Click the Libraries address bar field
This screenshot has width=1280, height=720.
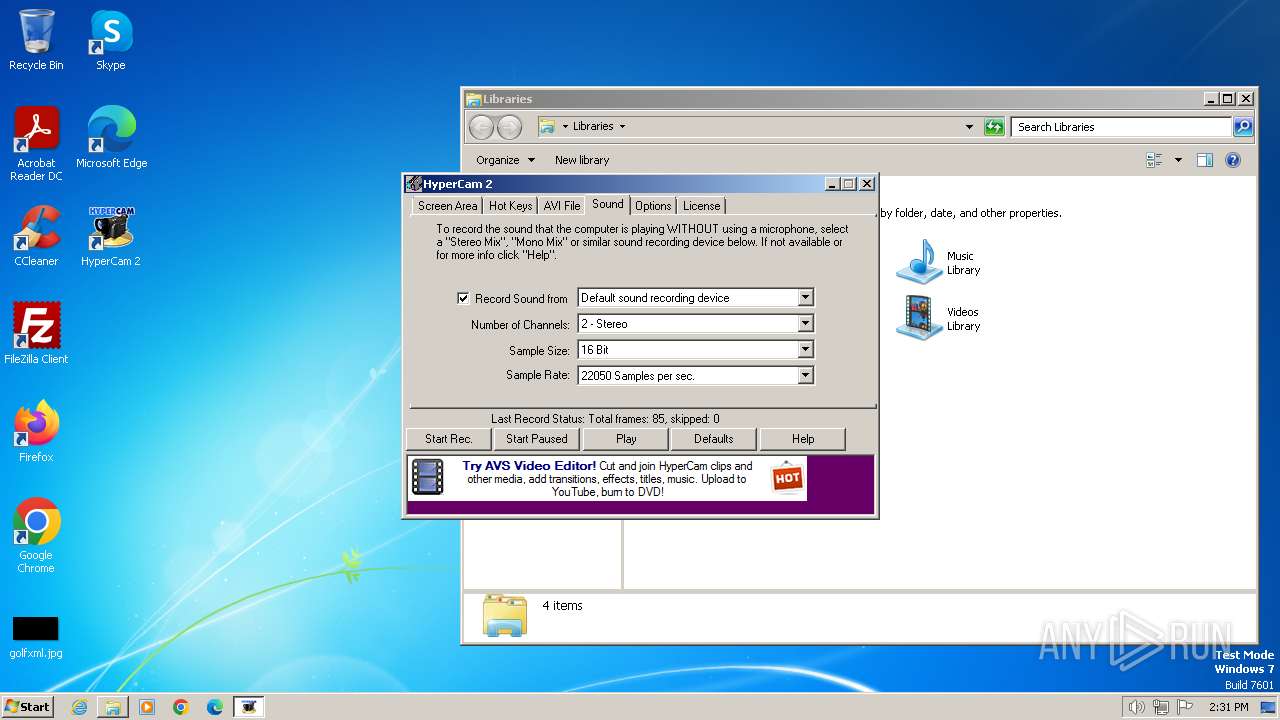pos(757,127)
